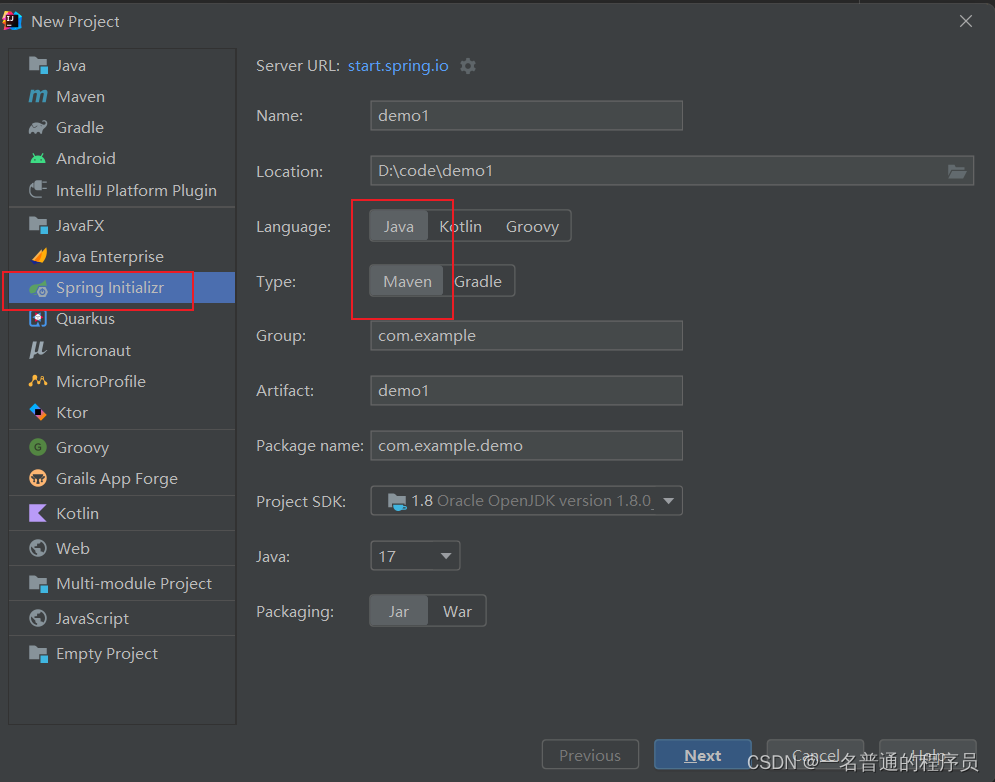This screenshot has width=995, height=782.
Task: Open the Project SDK dropdown
Action: coord(526,501)
